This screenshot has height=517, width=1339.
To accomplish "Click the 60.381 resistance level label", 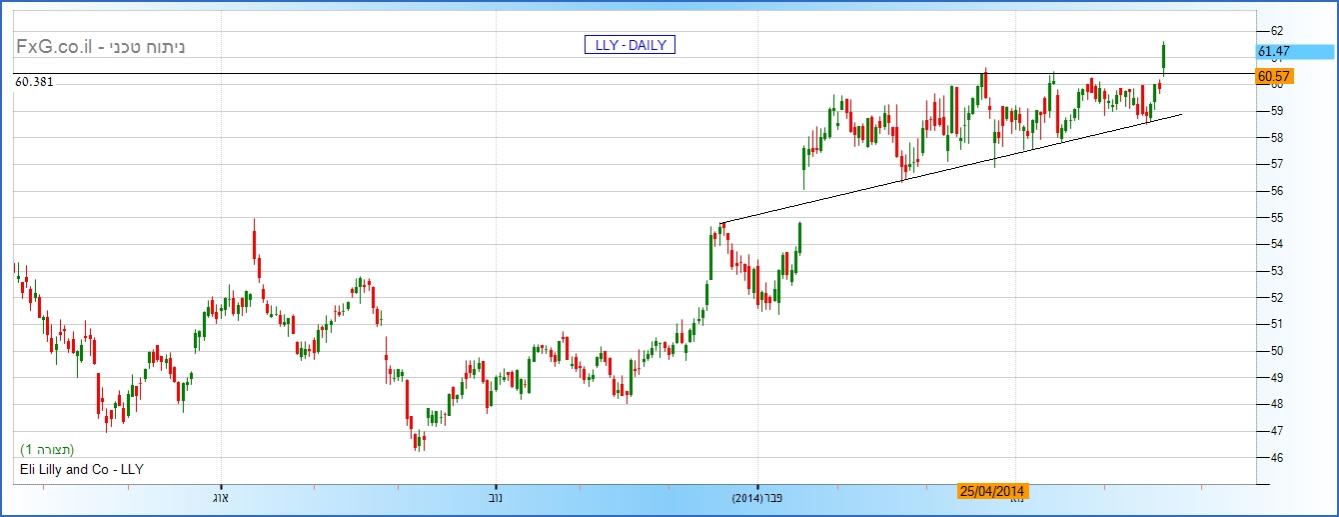I will coord(34,82).
